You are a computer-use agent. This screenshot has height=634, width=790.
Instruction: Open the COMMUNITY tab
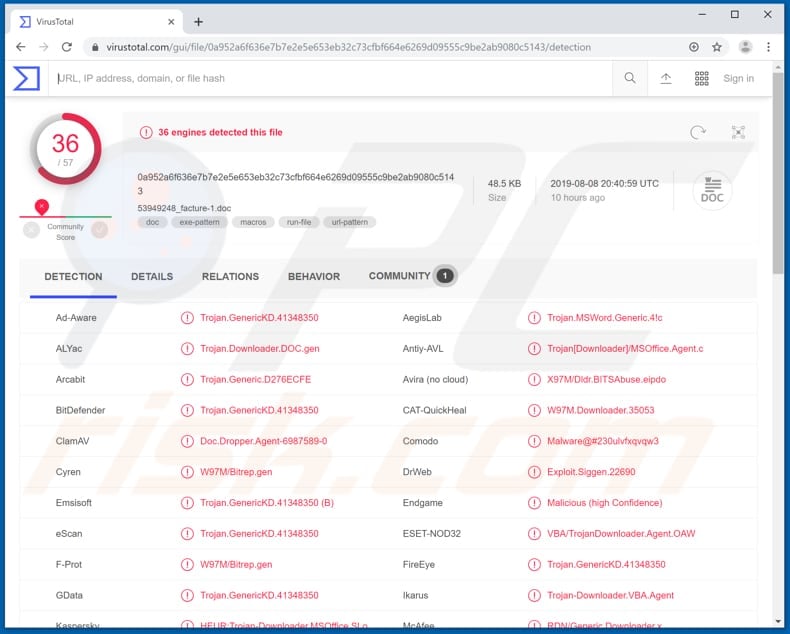click(x=412, y=276)
